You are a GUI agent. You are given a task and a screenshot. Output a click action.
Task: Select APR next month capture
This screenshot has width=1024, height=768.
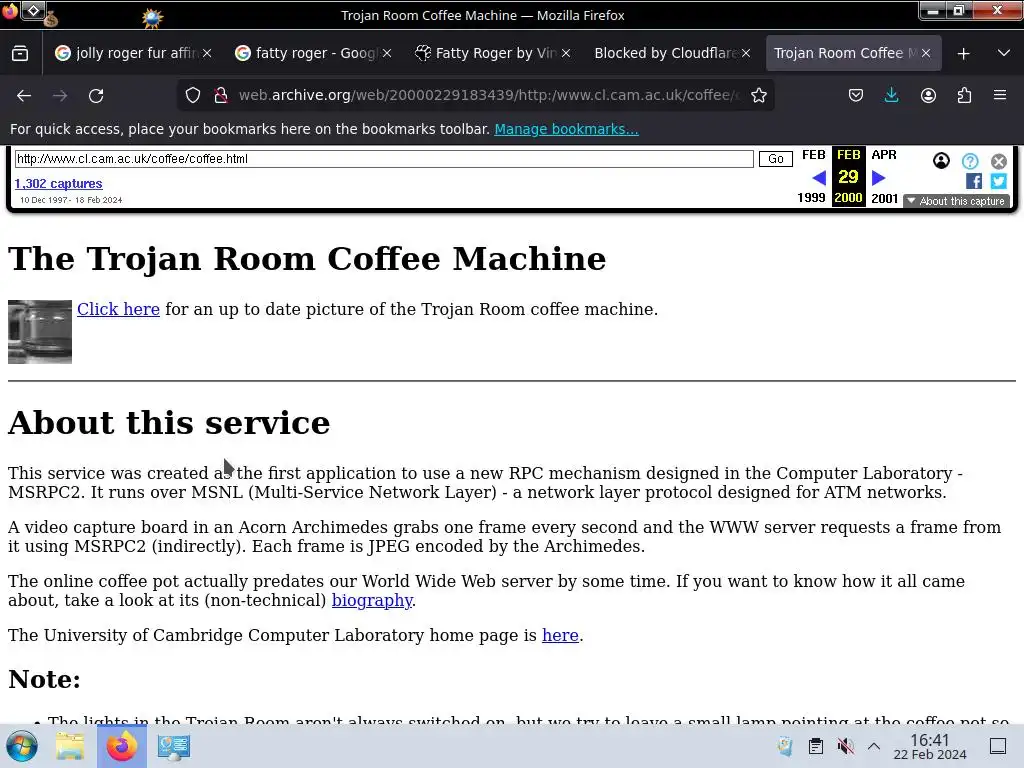click(x=884, y=155)
